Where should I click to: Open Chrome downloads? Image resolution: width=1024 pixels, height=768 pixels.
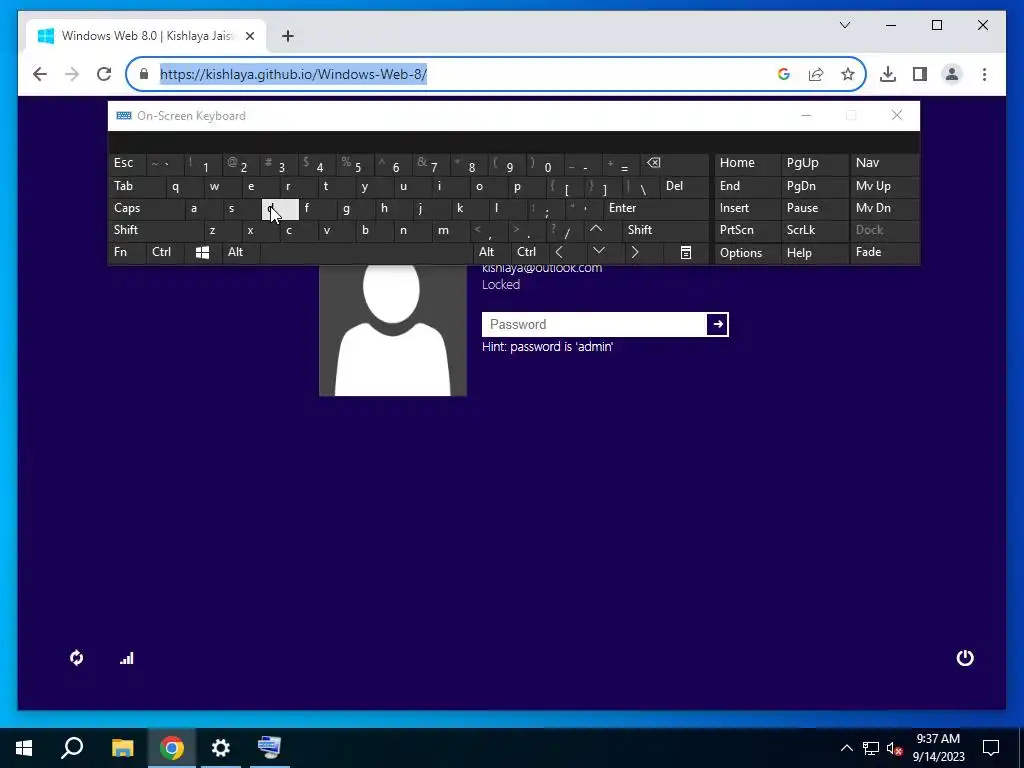pyautogui.click(x=888, y=74)
